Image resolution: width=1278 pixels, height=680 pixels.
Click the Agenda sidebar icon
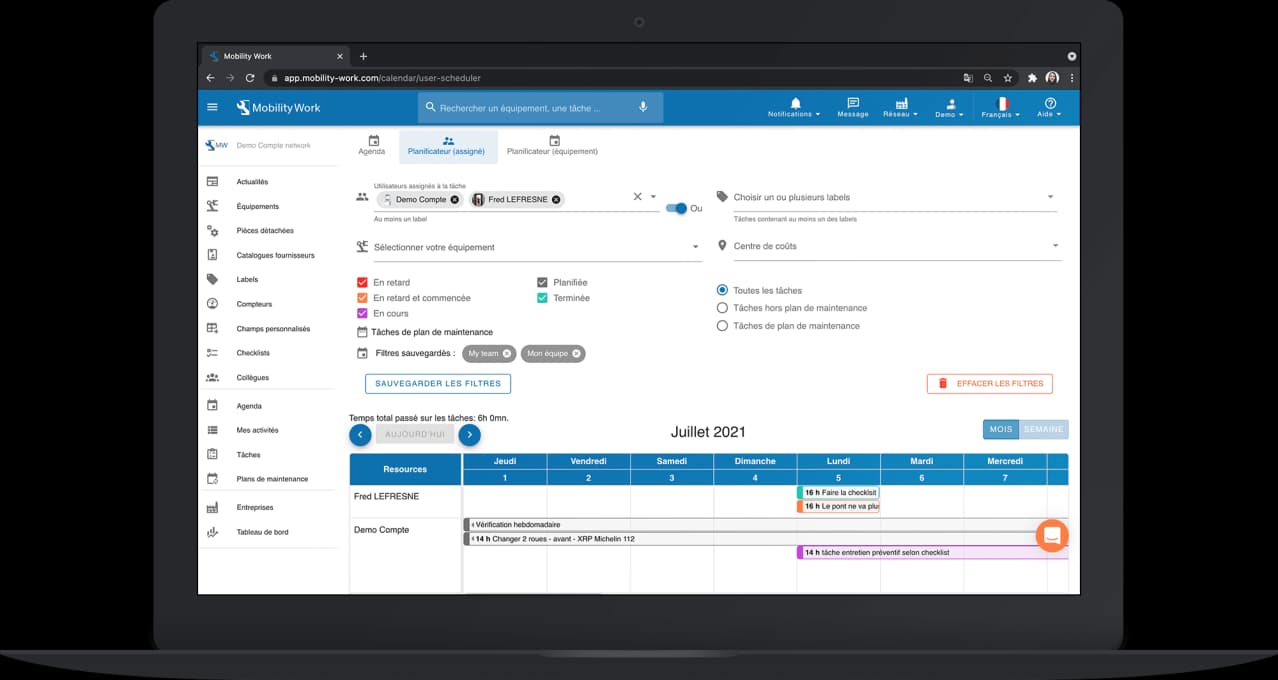click(212, 406)
